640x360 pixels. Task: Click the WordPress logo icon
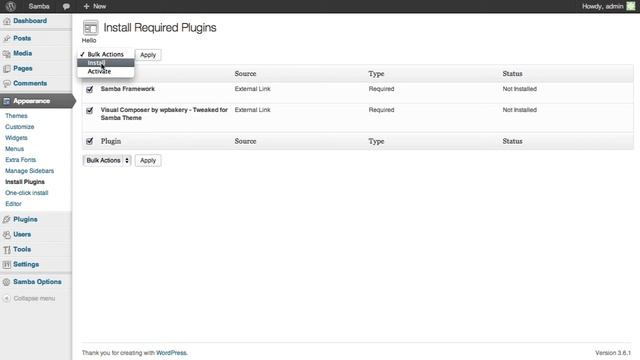11,6
